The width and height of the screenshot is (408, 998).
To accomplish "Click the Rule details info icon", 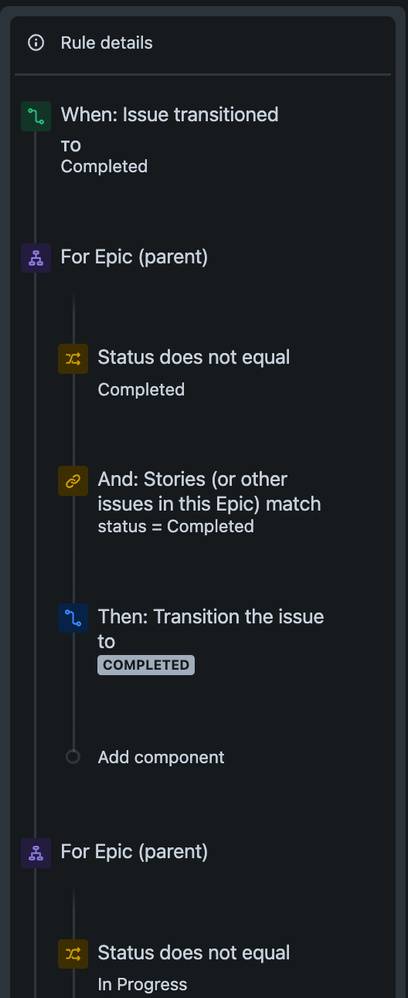I will point(36,43).
